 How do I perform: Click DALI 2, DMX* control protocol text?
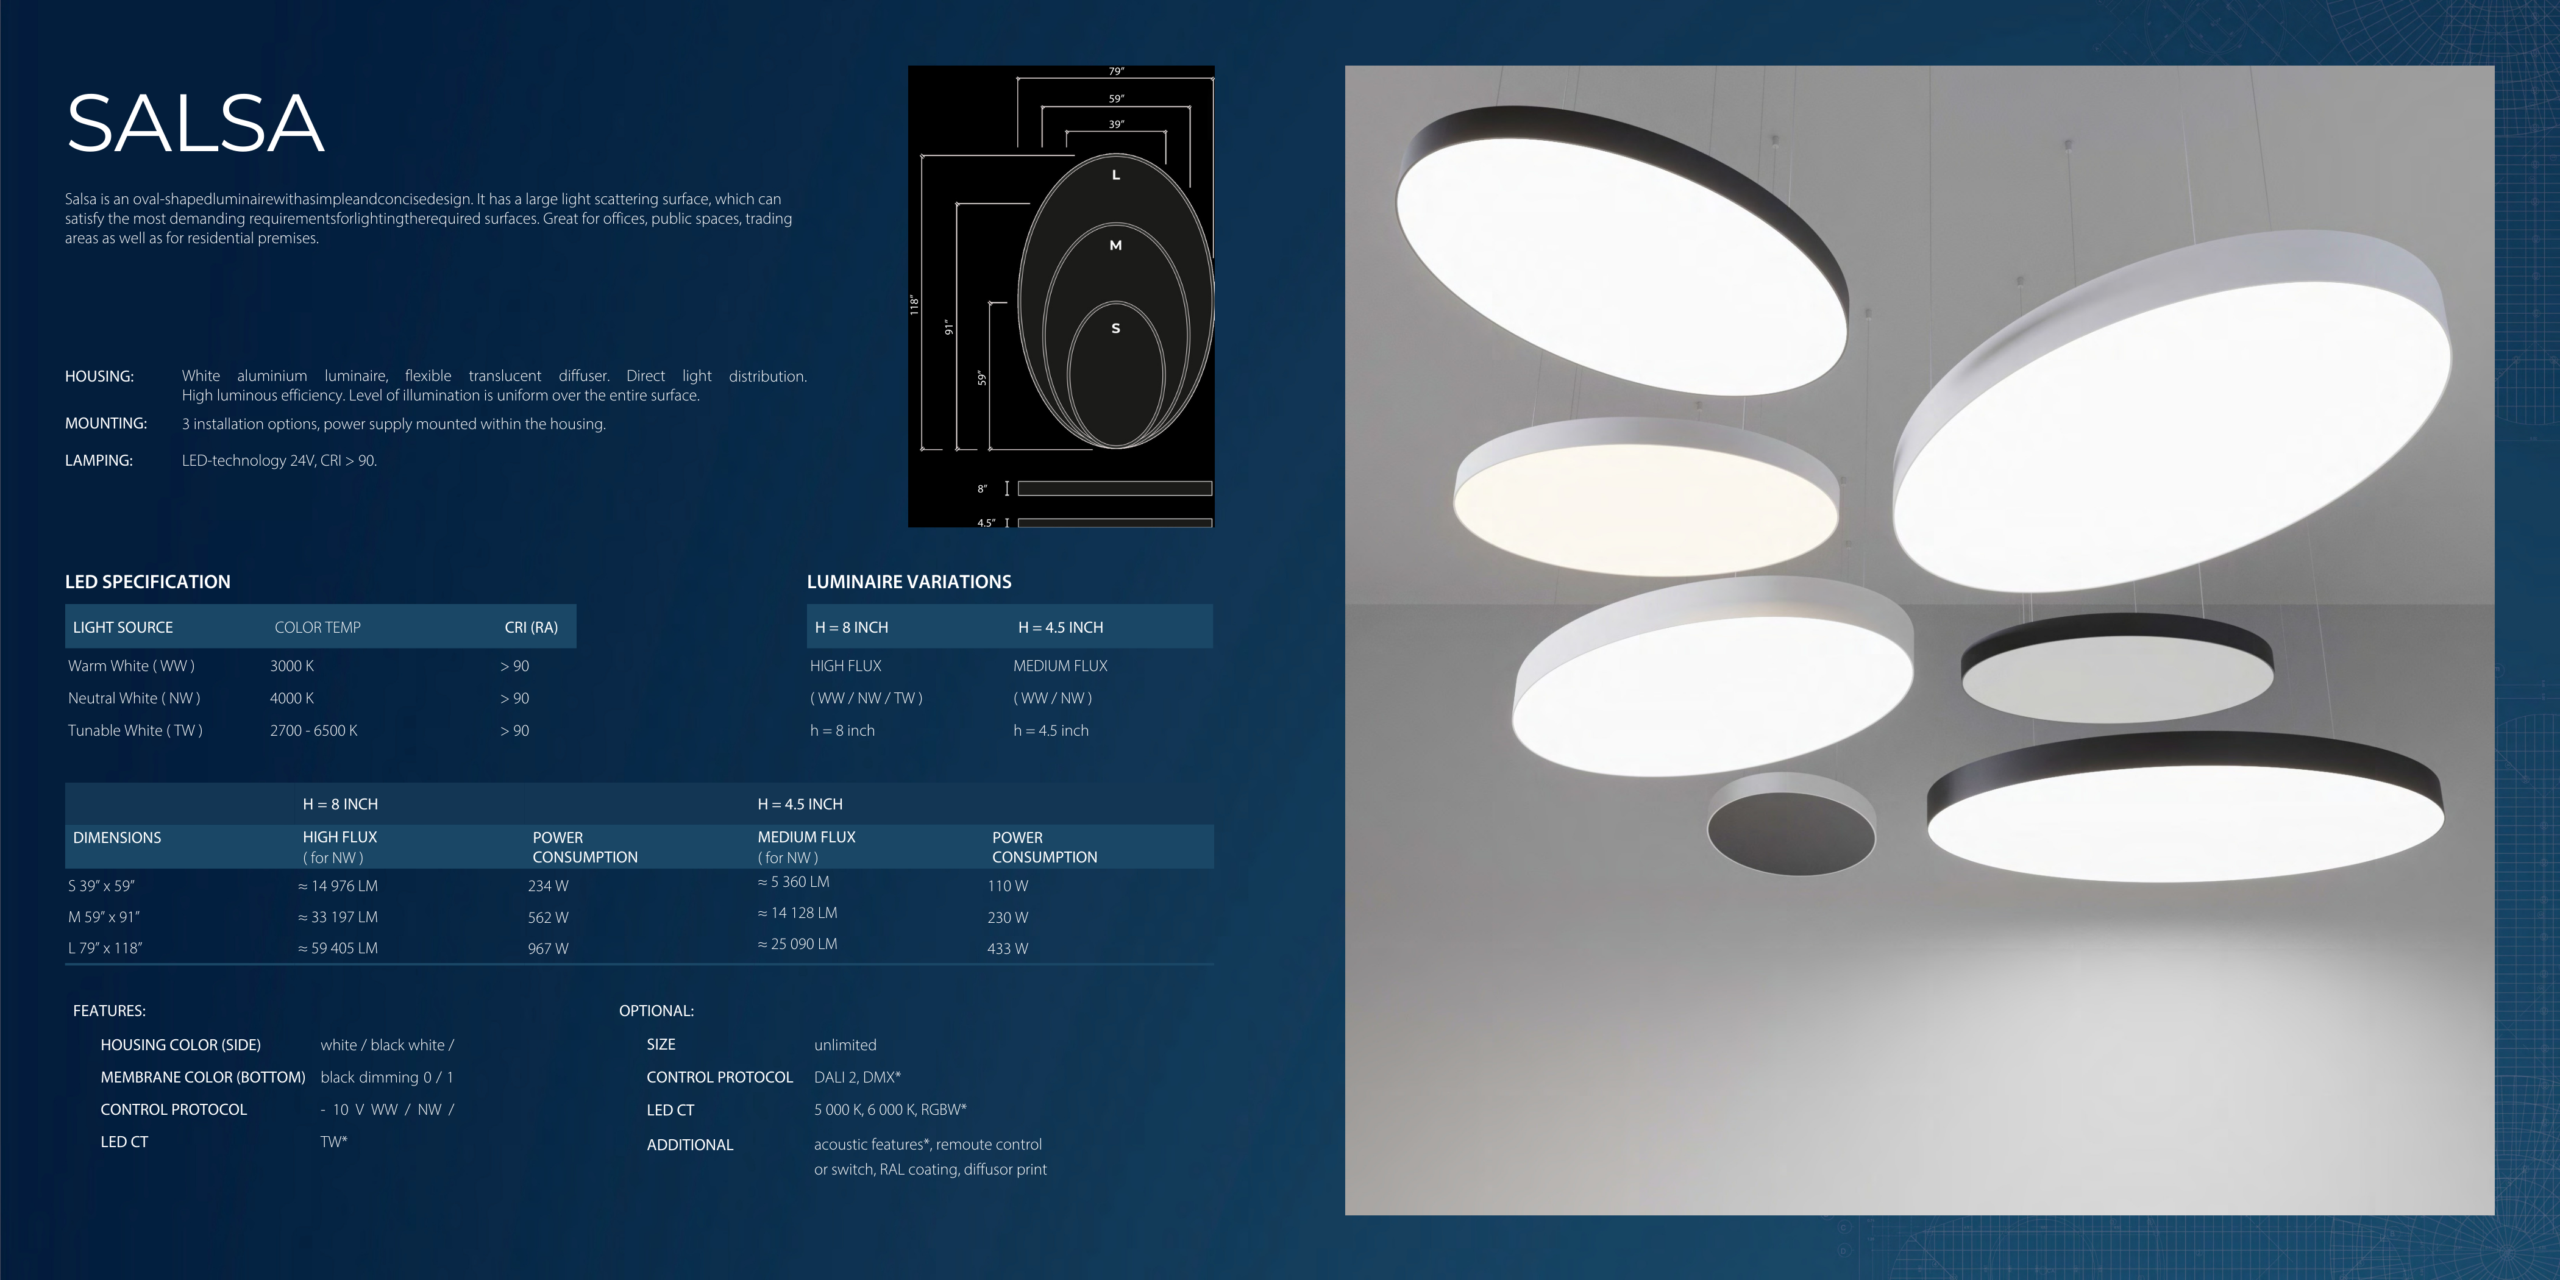[857, 1077]
